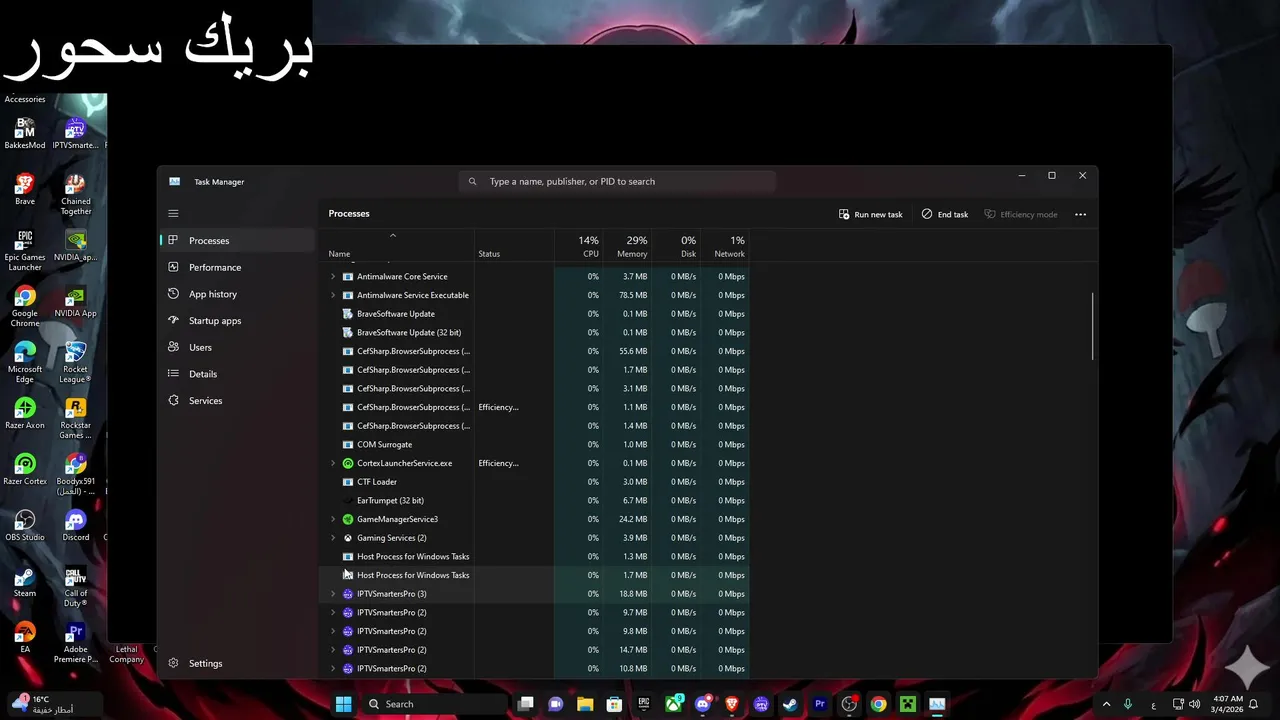The height and width of the screenshot is (720, 1280).
Task: Sort processes by Memory column header
Action: 627,246
